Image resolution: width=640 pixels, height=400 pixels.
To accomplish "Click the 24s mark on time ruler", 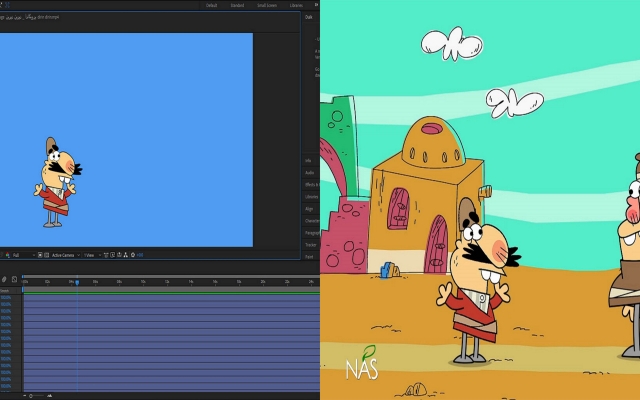I will click(311, 282).
